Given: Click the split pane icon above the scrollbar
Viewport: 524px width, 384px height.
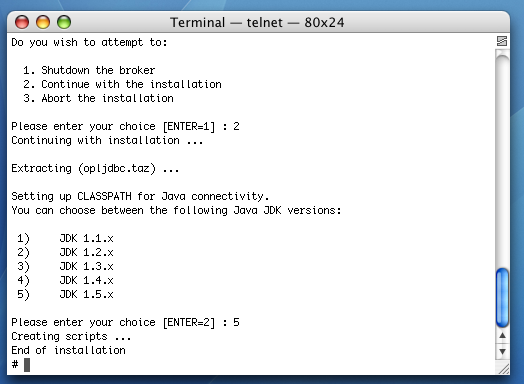Looking at the screenshot, I should coord(502,41).
